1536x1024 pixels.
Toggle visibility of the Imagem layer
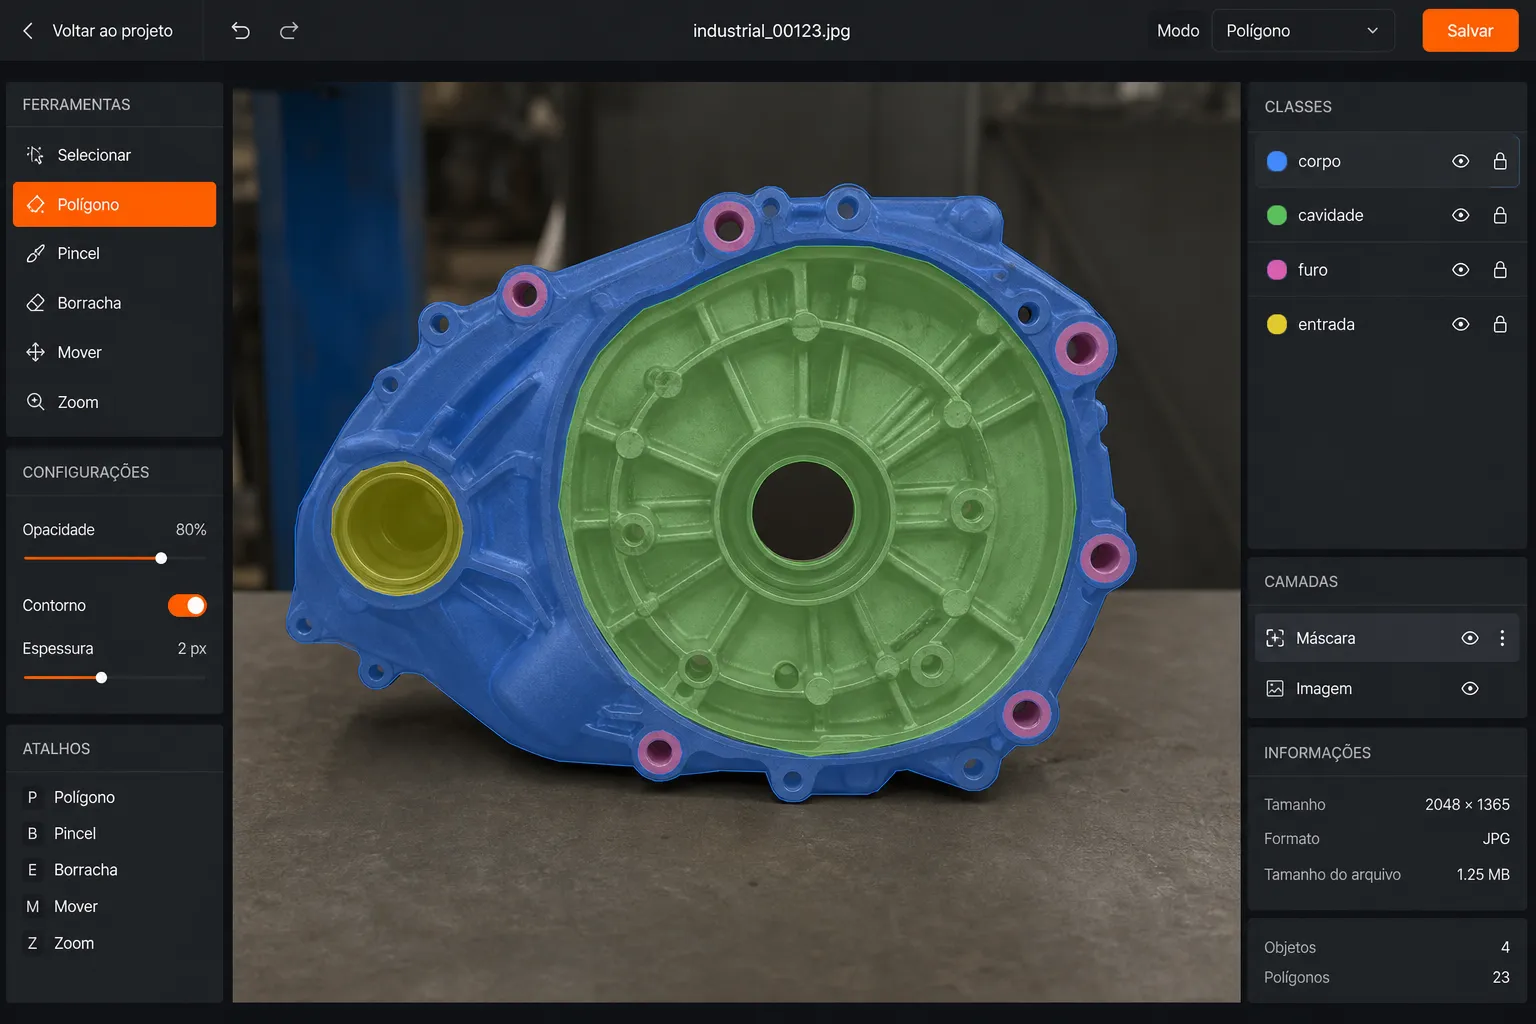coord(1470,688)
